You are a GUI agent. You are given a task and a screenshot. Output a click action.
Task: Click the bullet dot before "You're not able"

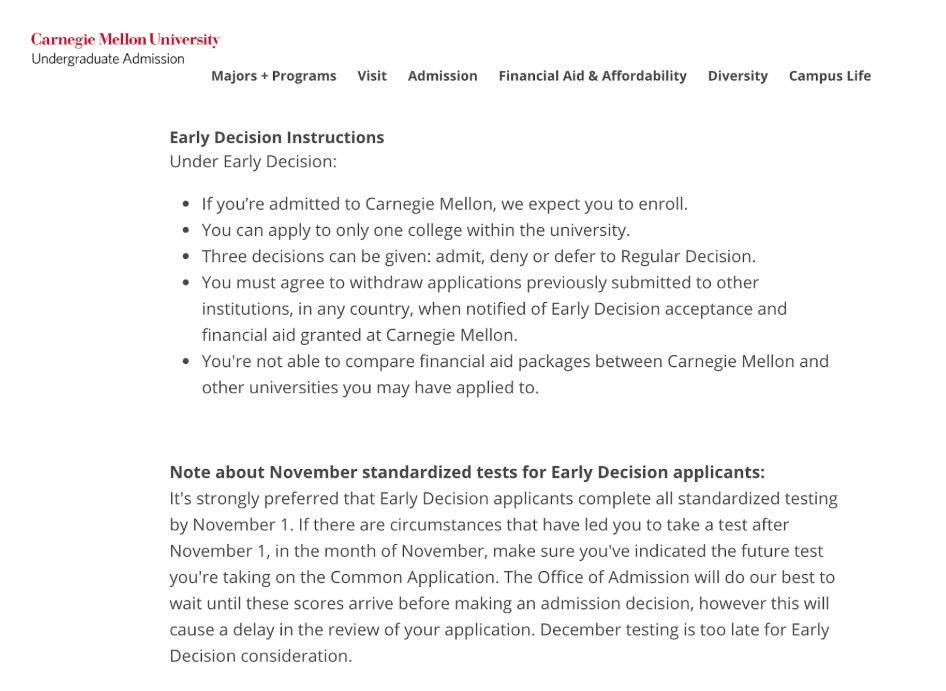[x=186, y=362]
